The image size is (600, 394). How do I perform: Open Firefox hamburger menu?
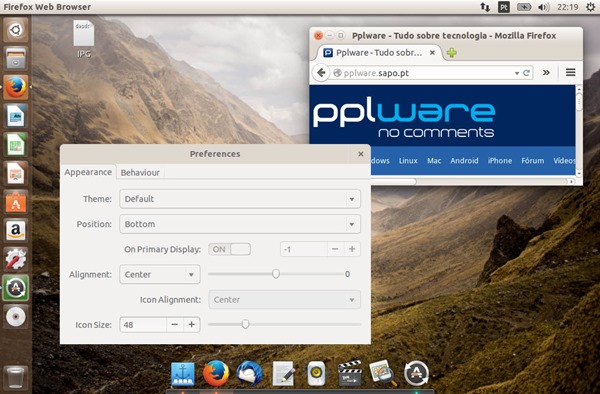coord(571,72)
